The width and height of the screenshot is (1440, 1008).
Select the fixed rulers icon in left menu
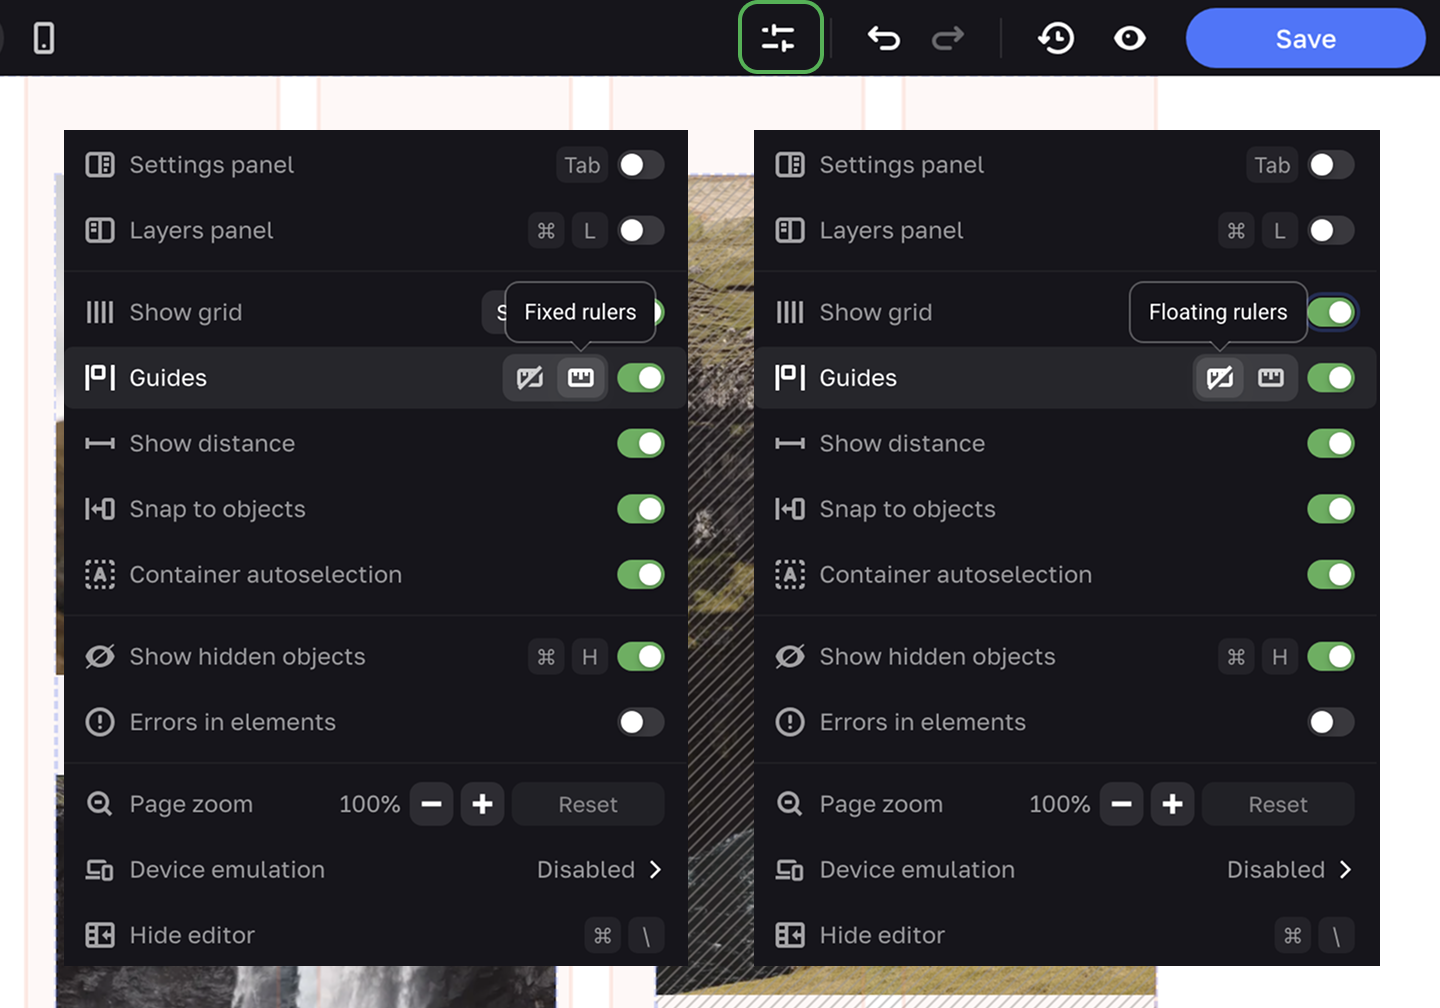pyautogui.click(x=581, y=378)
